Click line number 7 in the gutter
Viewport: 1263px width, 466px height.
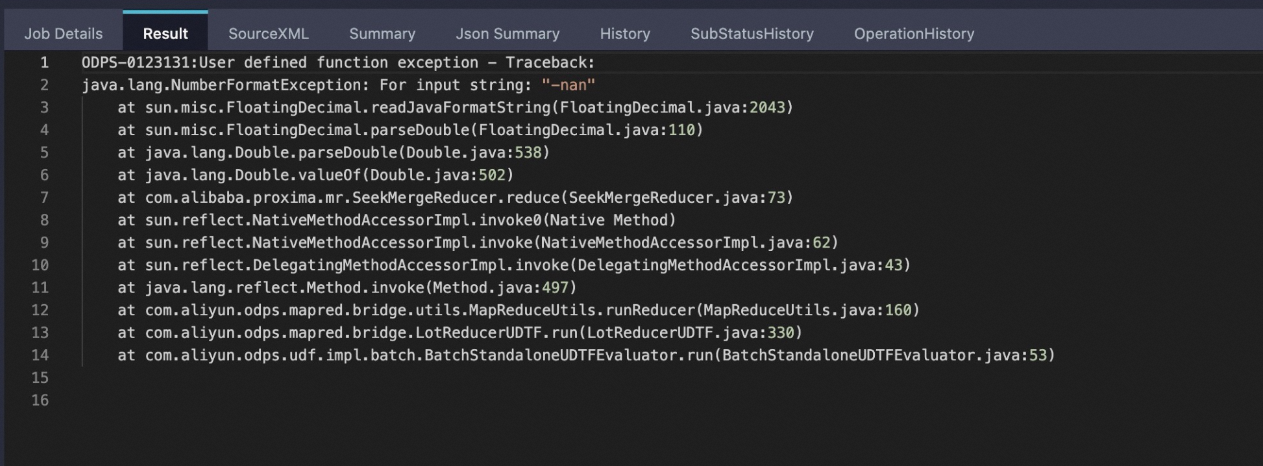coord(43,196)
